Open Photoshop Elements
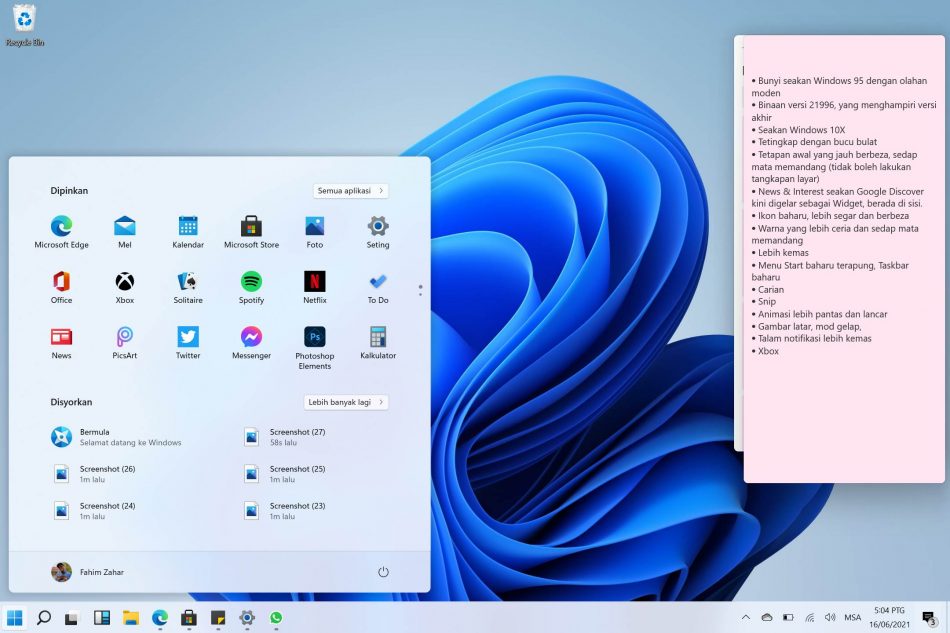 [314, 348]
